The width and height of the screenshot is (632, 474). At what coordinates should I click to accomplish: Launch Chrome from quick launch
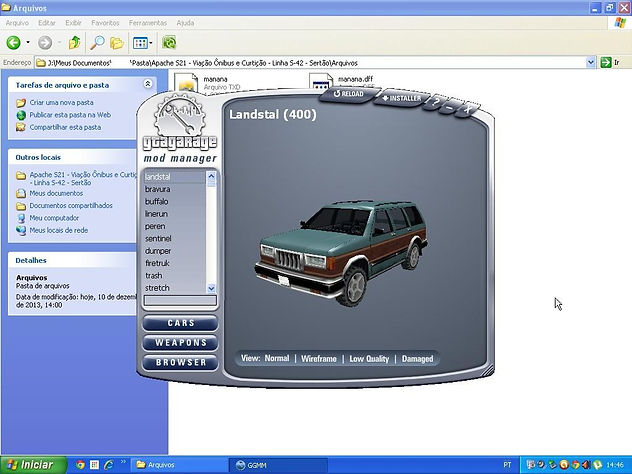(x=80, y=465)
